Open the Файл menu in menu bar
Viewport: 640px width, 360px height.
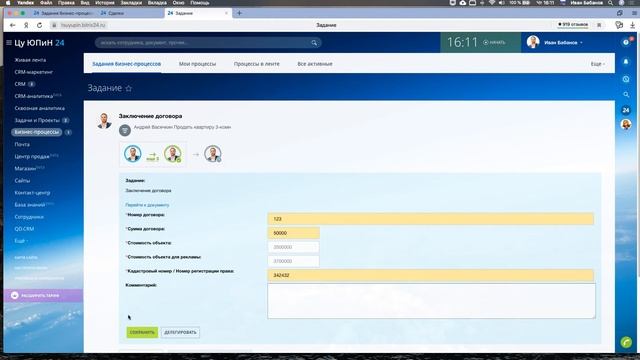click(x=46, y=2)
